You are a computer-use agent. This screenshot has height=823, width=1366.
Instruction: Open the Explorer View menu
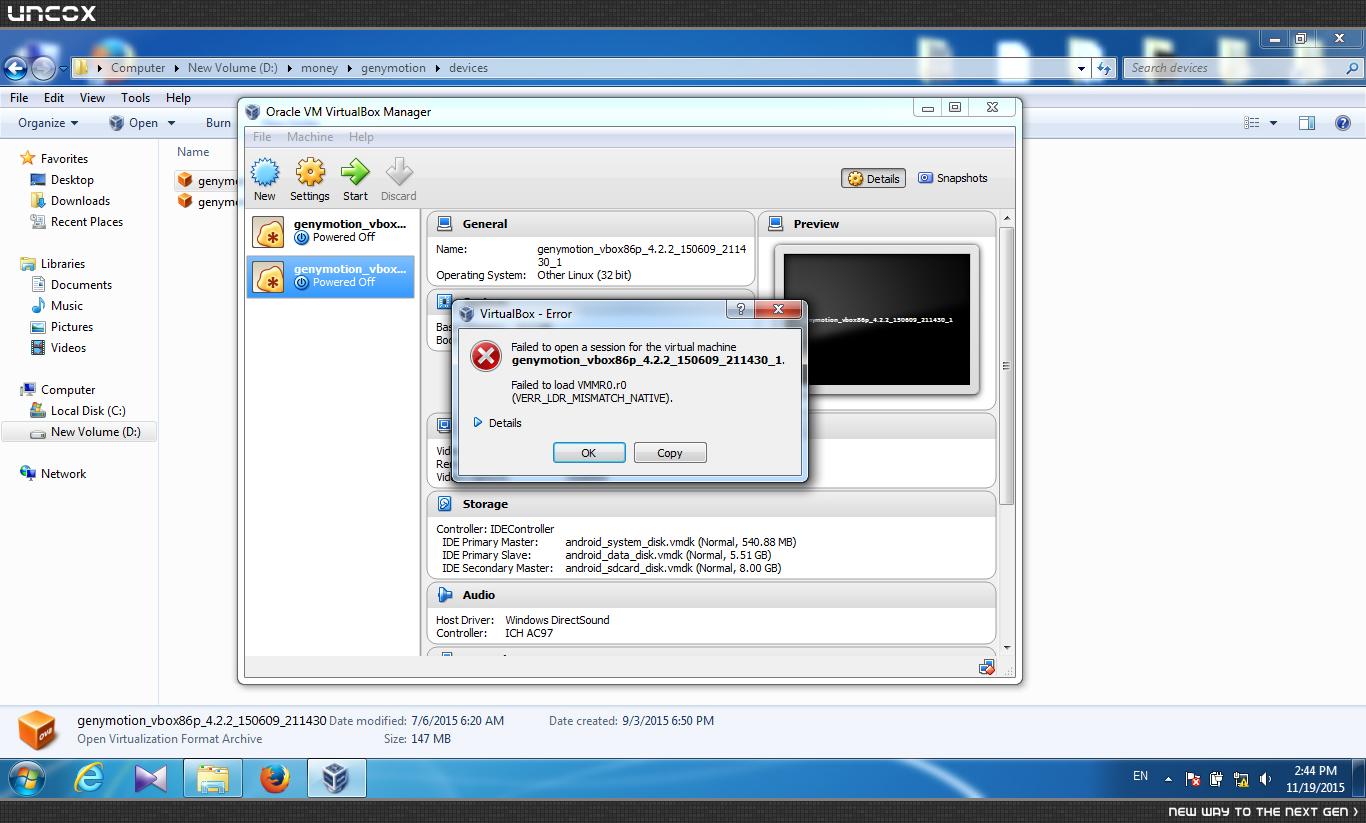coord(92,98)
